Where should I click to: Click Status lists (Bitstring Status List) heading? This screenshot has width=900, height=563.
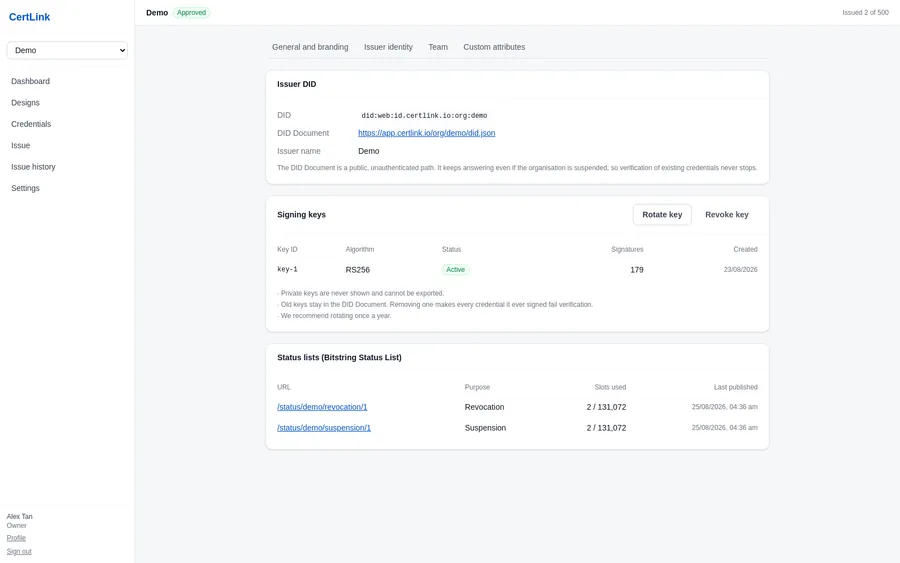coord(339,358)
